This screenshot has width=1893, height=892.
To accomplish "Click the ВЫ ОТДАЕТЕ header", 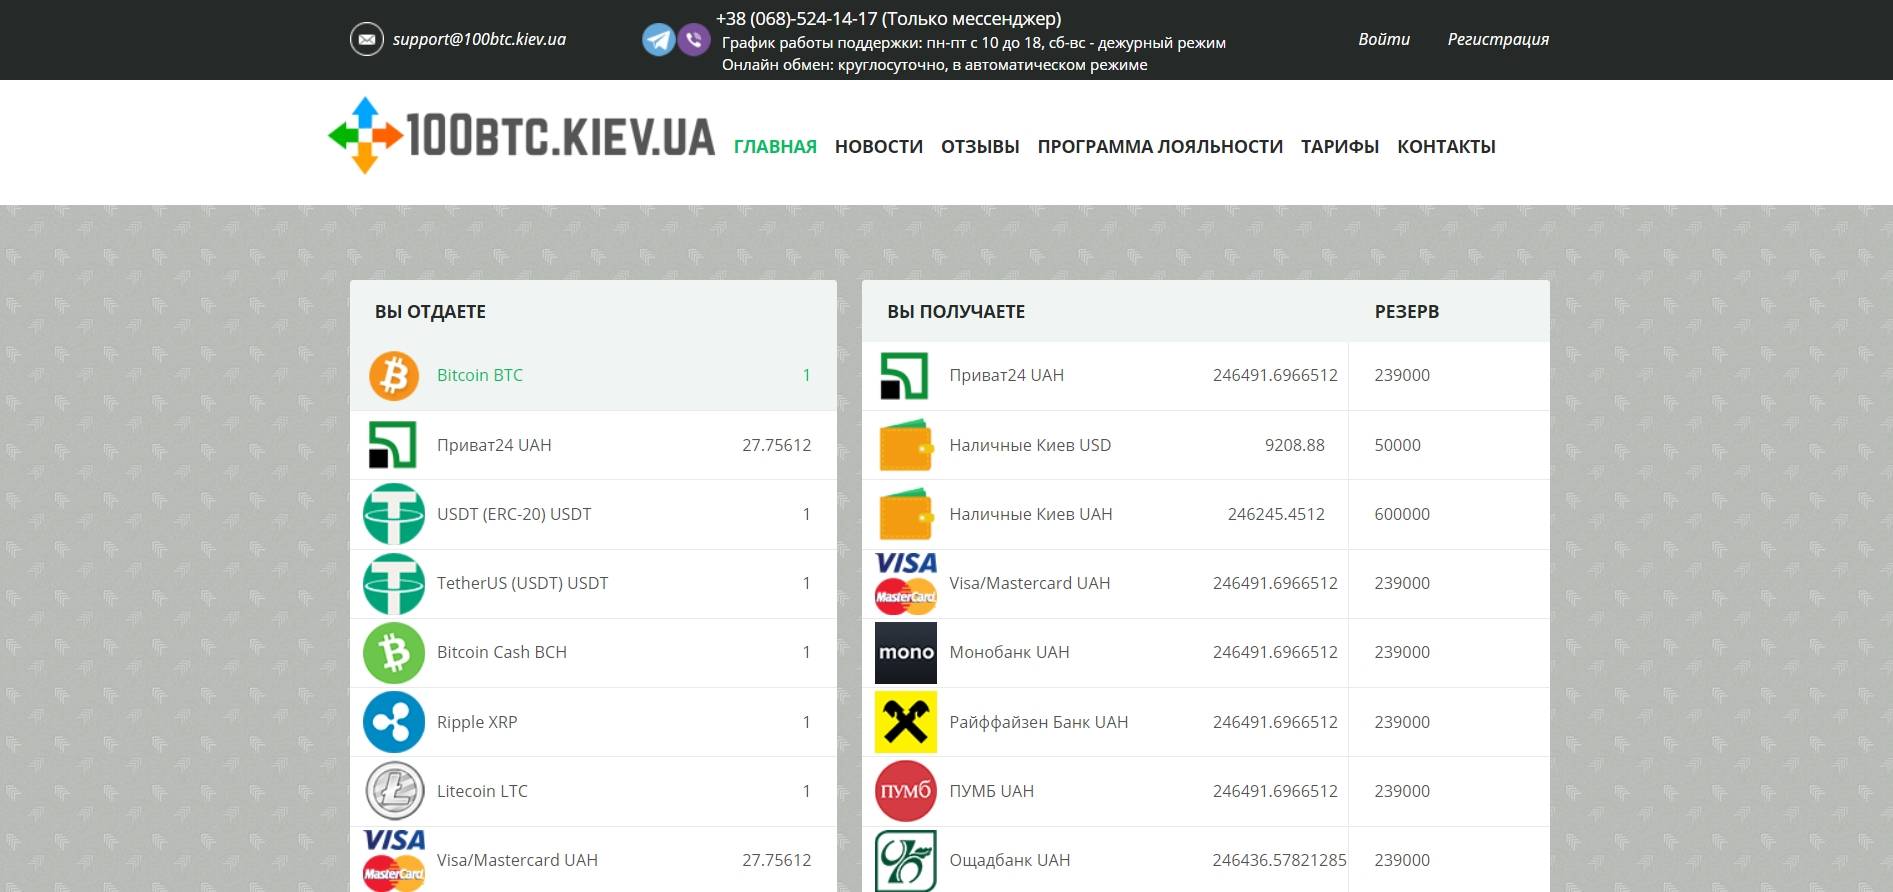I will click(x=430, y=311).
